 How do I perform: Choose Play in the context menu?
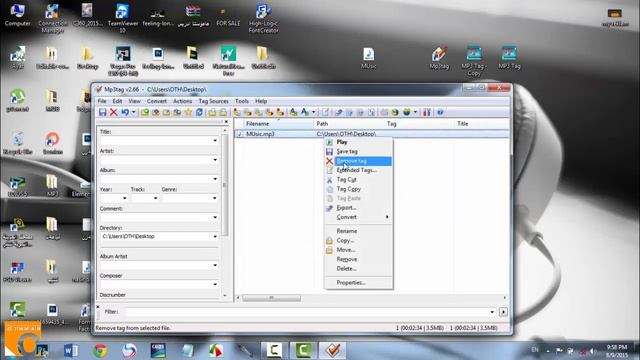pos(358,142)
